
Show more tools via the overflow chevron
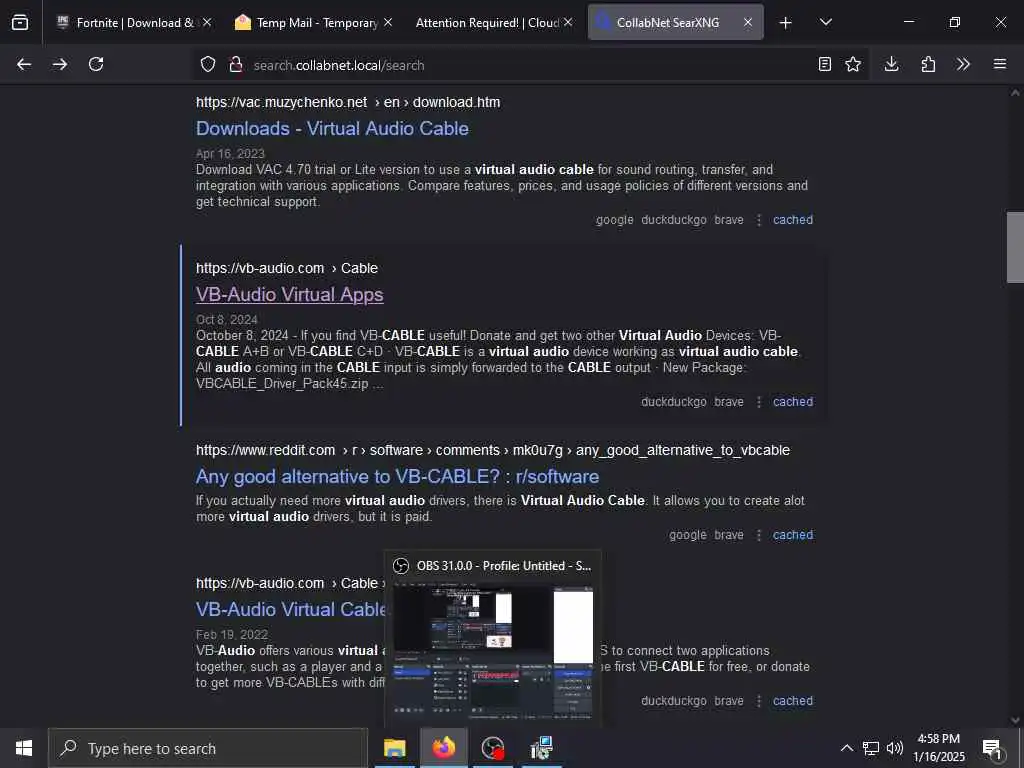tap(963, 64)
